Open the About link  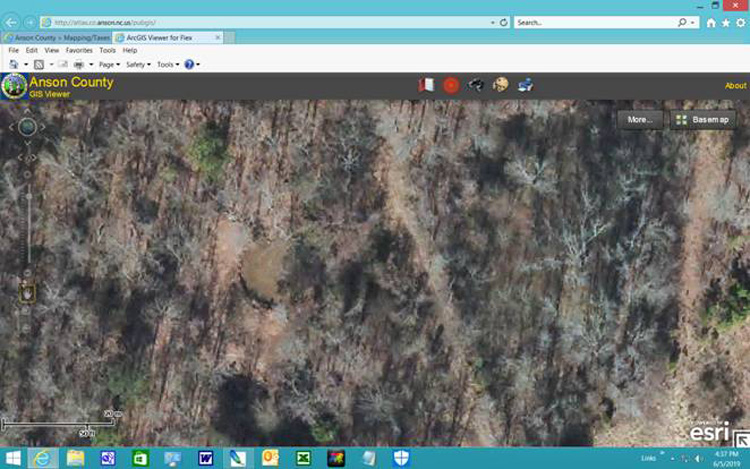(x=735, y=86)
